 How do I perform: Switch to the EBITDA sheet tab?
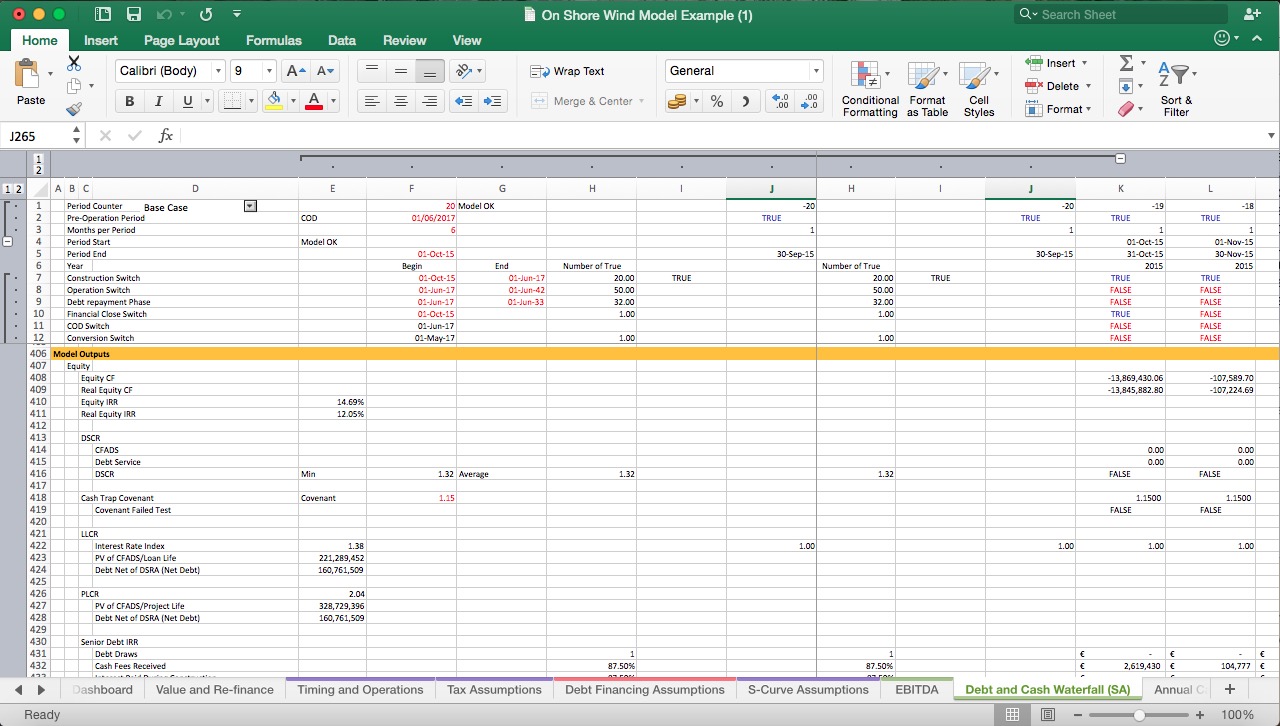(917, 689)
